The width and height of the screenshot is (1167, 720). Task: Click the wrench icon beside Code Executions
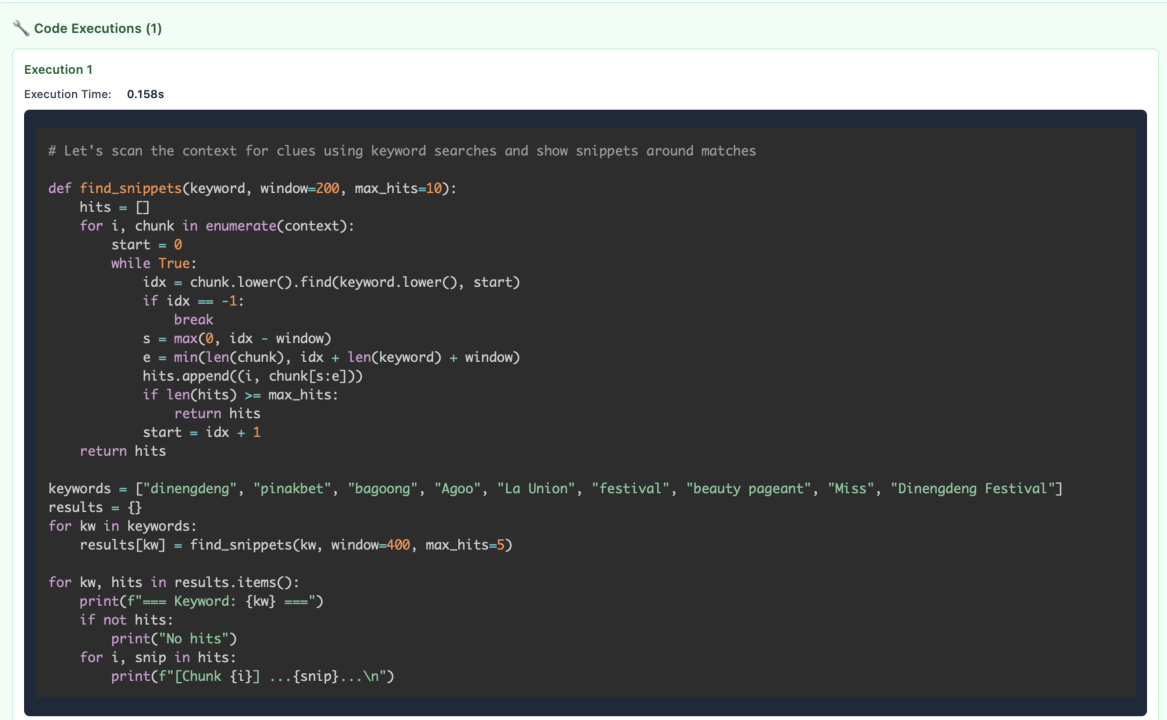(x=21, y=29)
